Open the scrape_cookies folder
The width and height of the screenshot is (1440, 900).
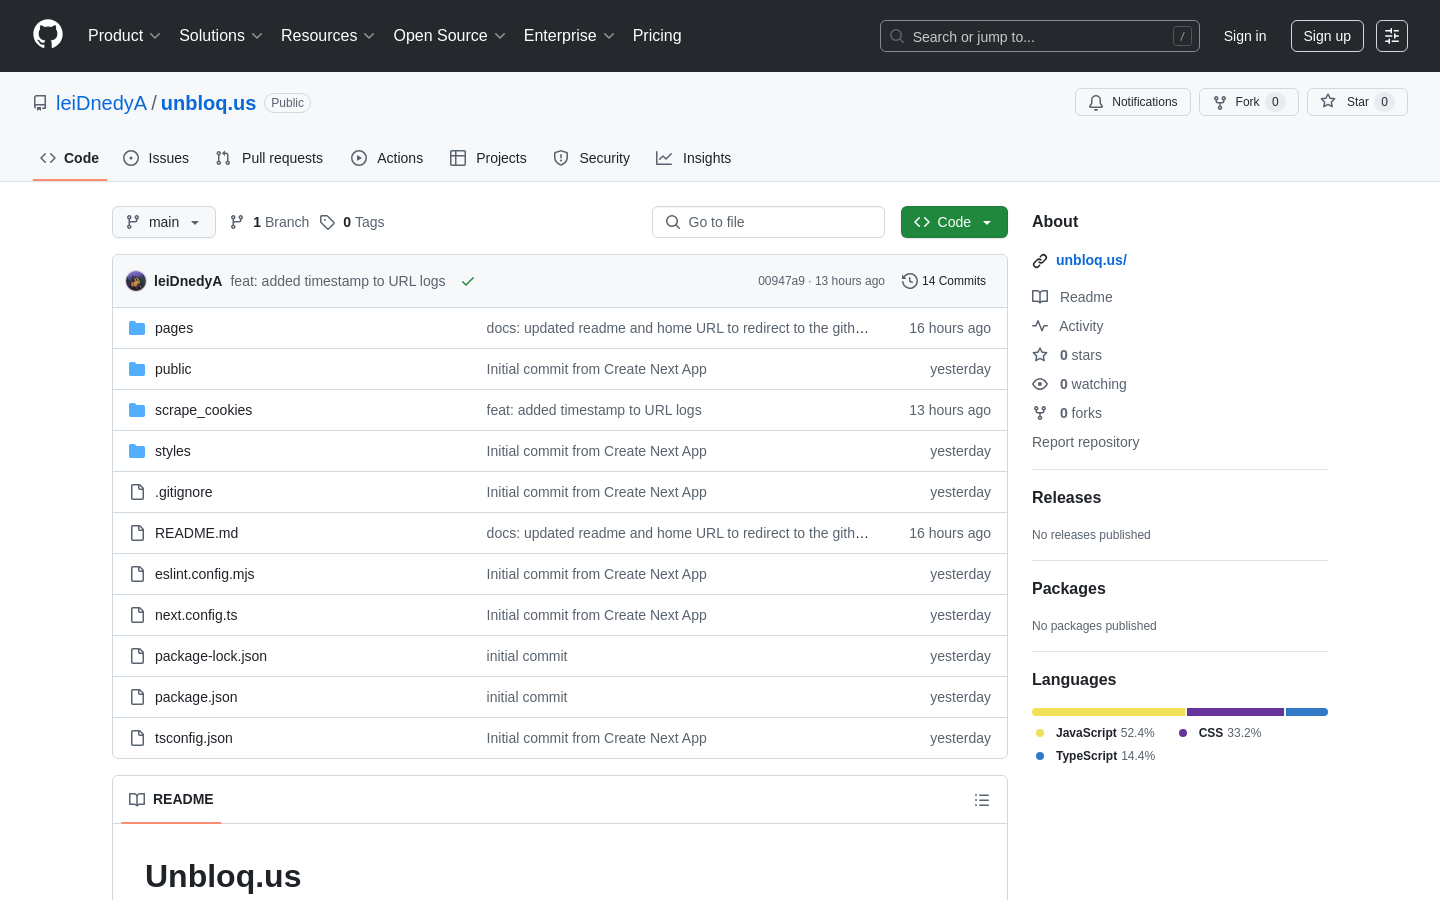tap(203, 410)
